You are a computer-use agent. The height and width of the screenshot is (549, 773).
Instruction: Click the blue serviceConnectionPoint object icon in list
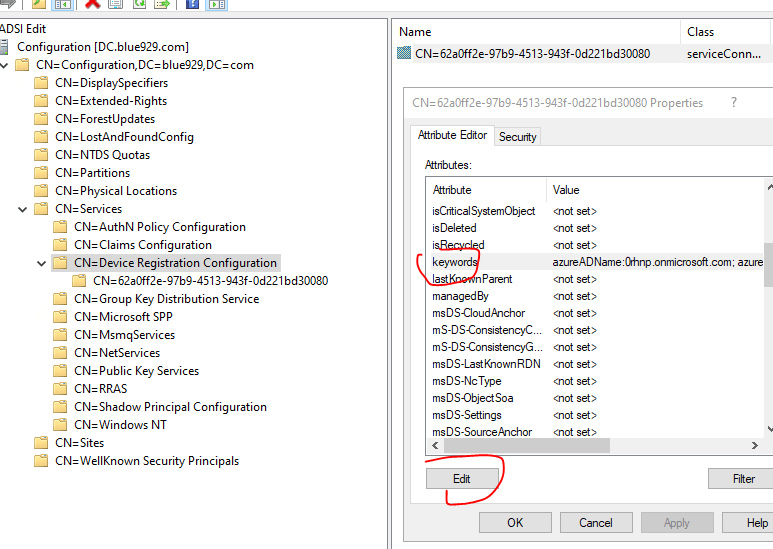(404, 54)
